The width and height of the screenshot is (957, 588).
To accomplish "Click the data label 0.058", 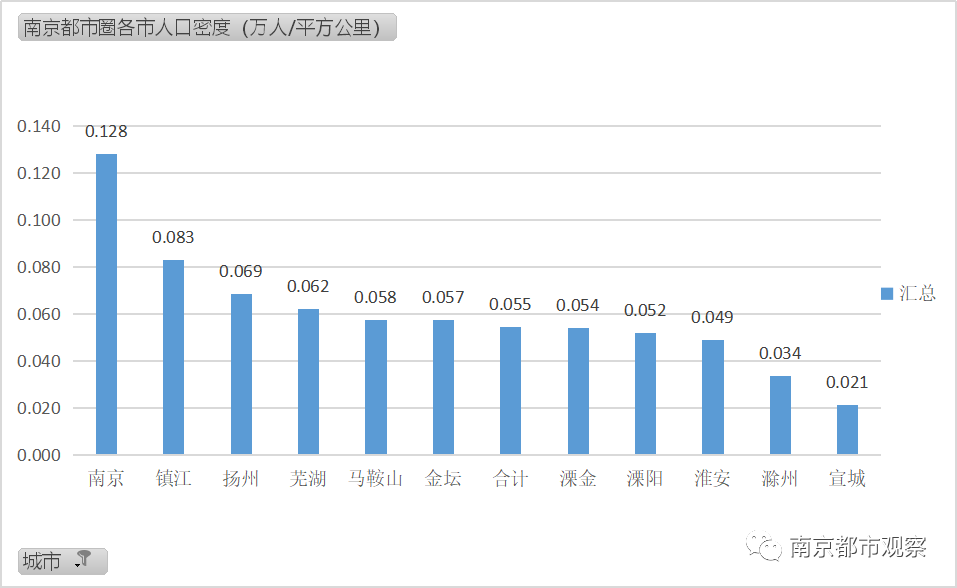I will (375, 297).
